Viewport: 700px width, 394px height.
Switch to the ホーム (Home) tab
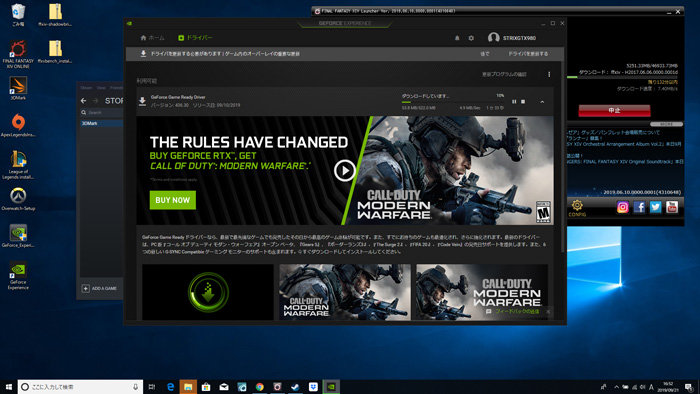pos(152,38)
